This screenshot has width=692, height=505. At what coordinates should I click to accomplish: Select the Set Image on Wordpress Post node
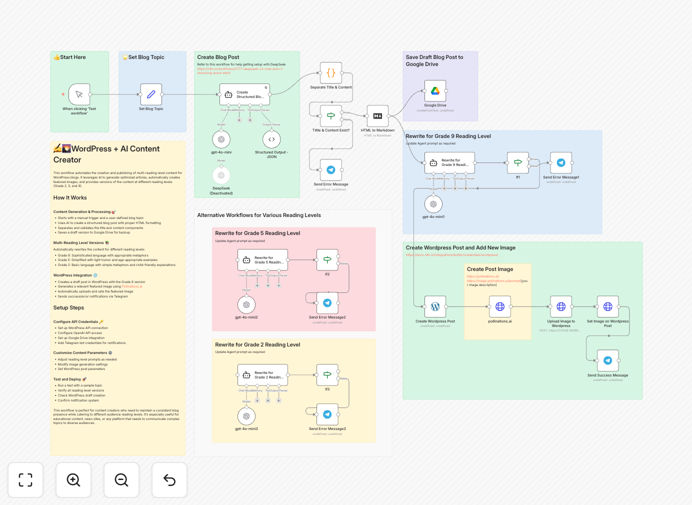coord(608,306)
